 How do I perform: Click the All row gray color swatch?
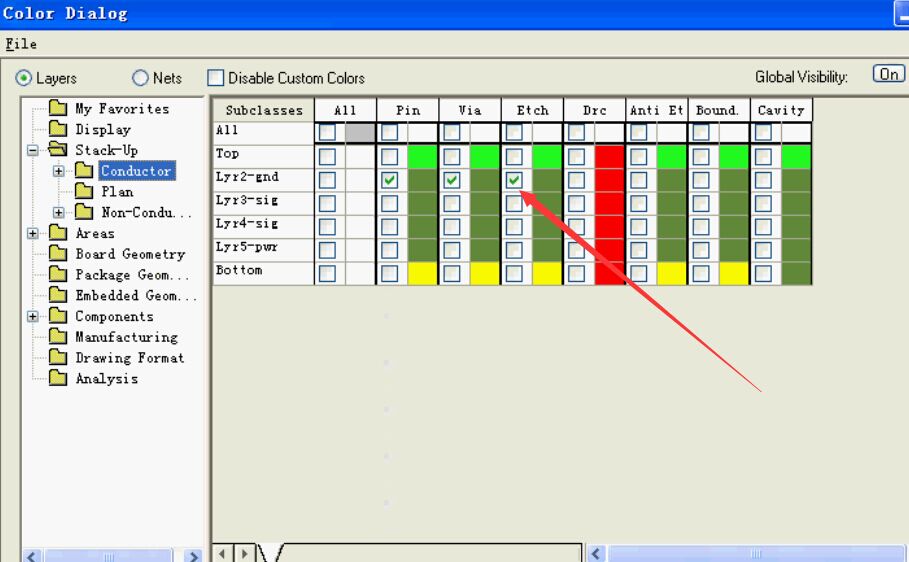[360, 132]
